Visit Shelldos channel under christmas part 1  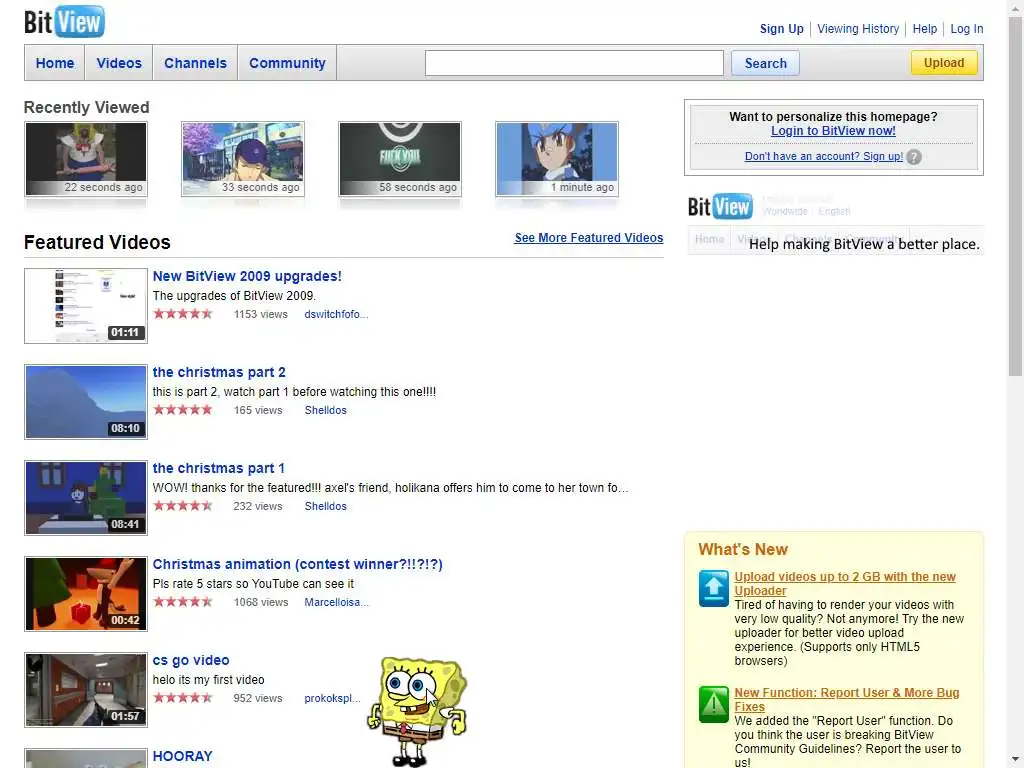click(325, 506)
